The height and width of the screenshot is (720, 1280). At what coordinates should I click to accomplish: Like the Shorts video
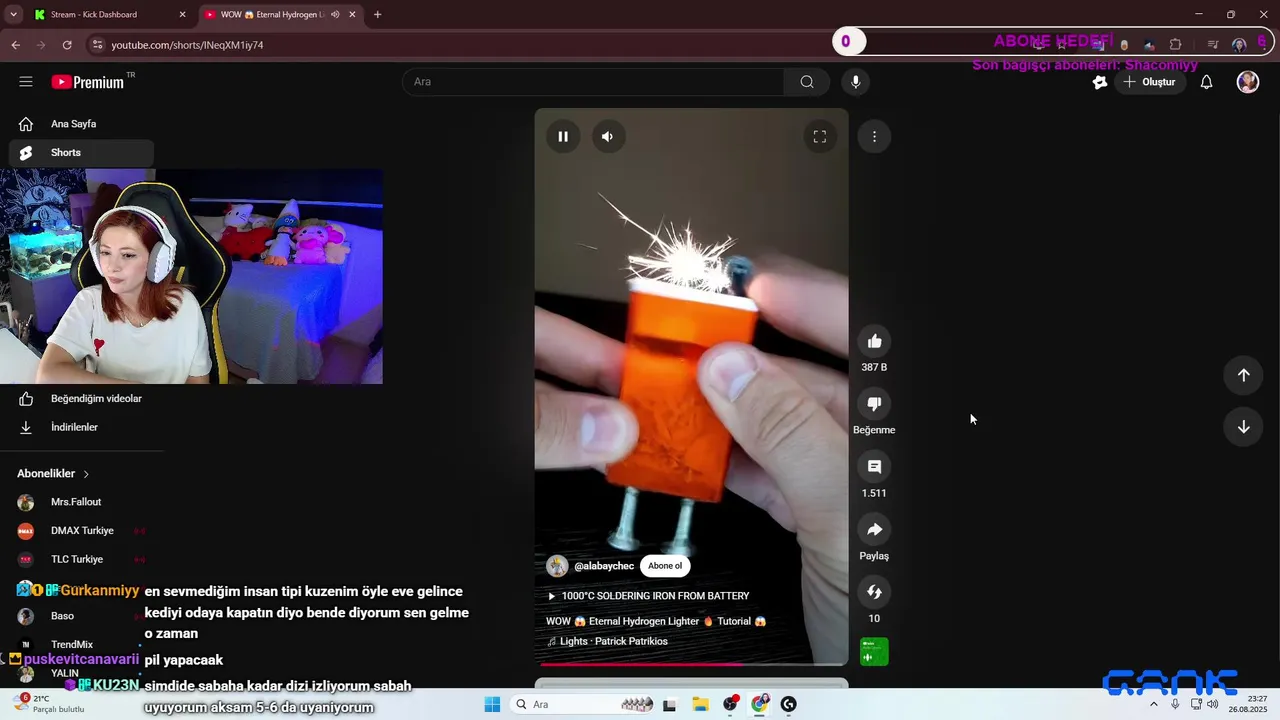874,341
